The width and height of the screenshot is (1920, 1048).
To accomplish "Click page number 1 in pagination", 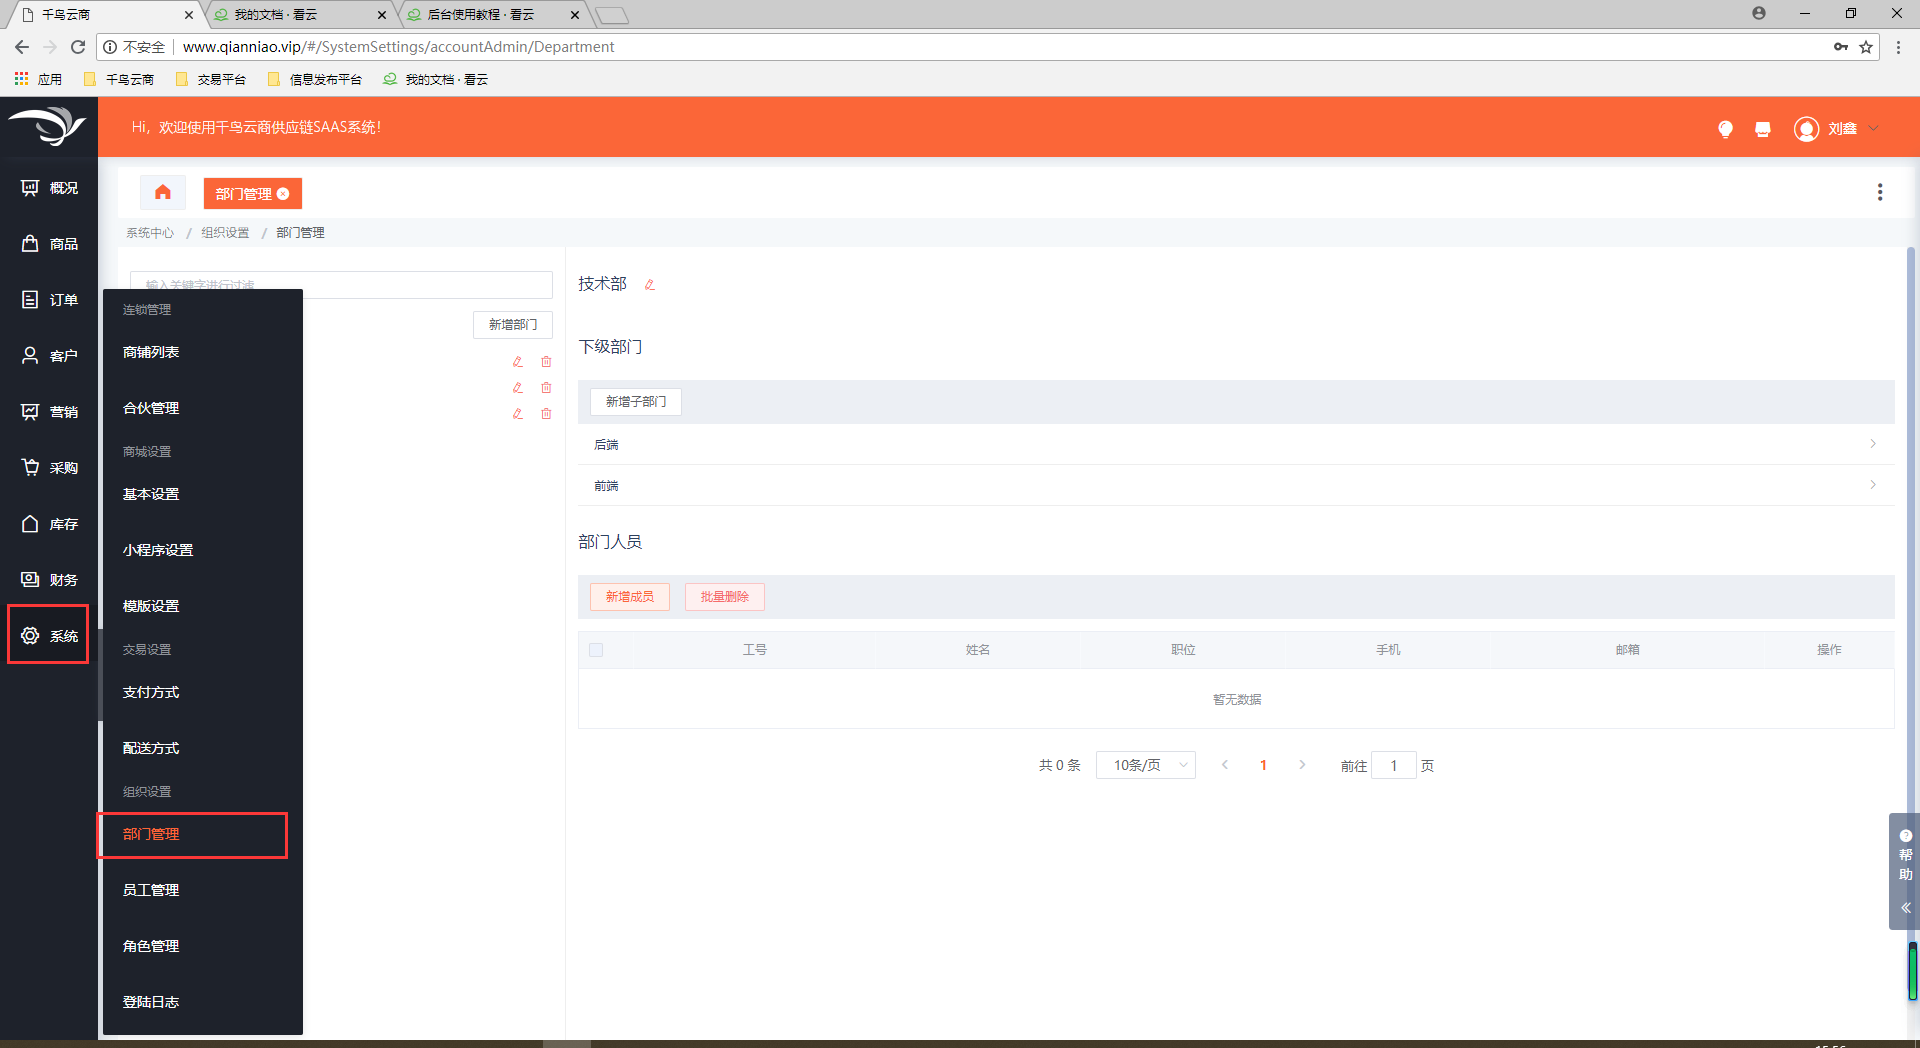I will coord(1263,765).
